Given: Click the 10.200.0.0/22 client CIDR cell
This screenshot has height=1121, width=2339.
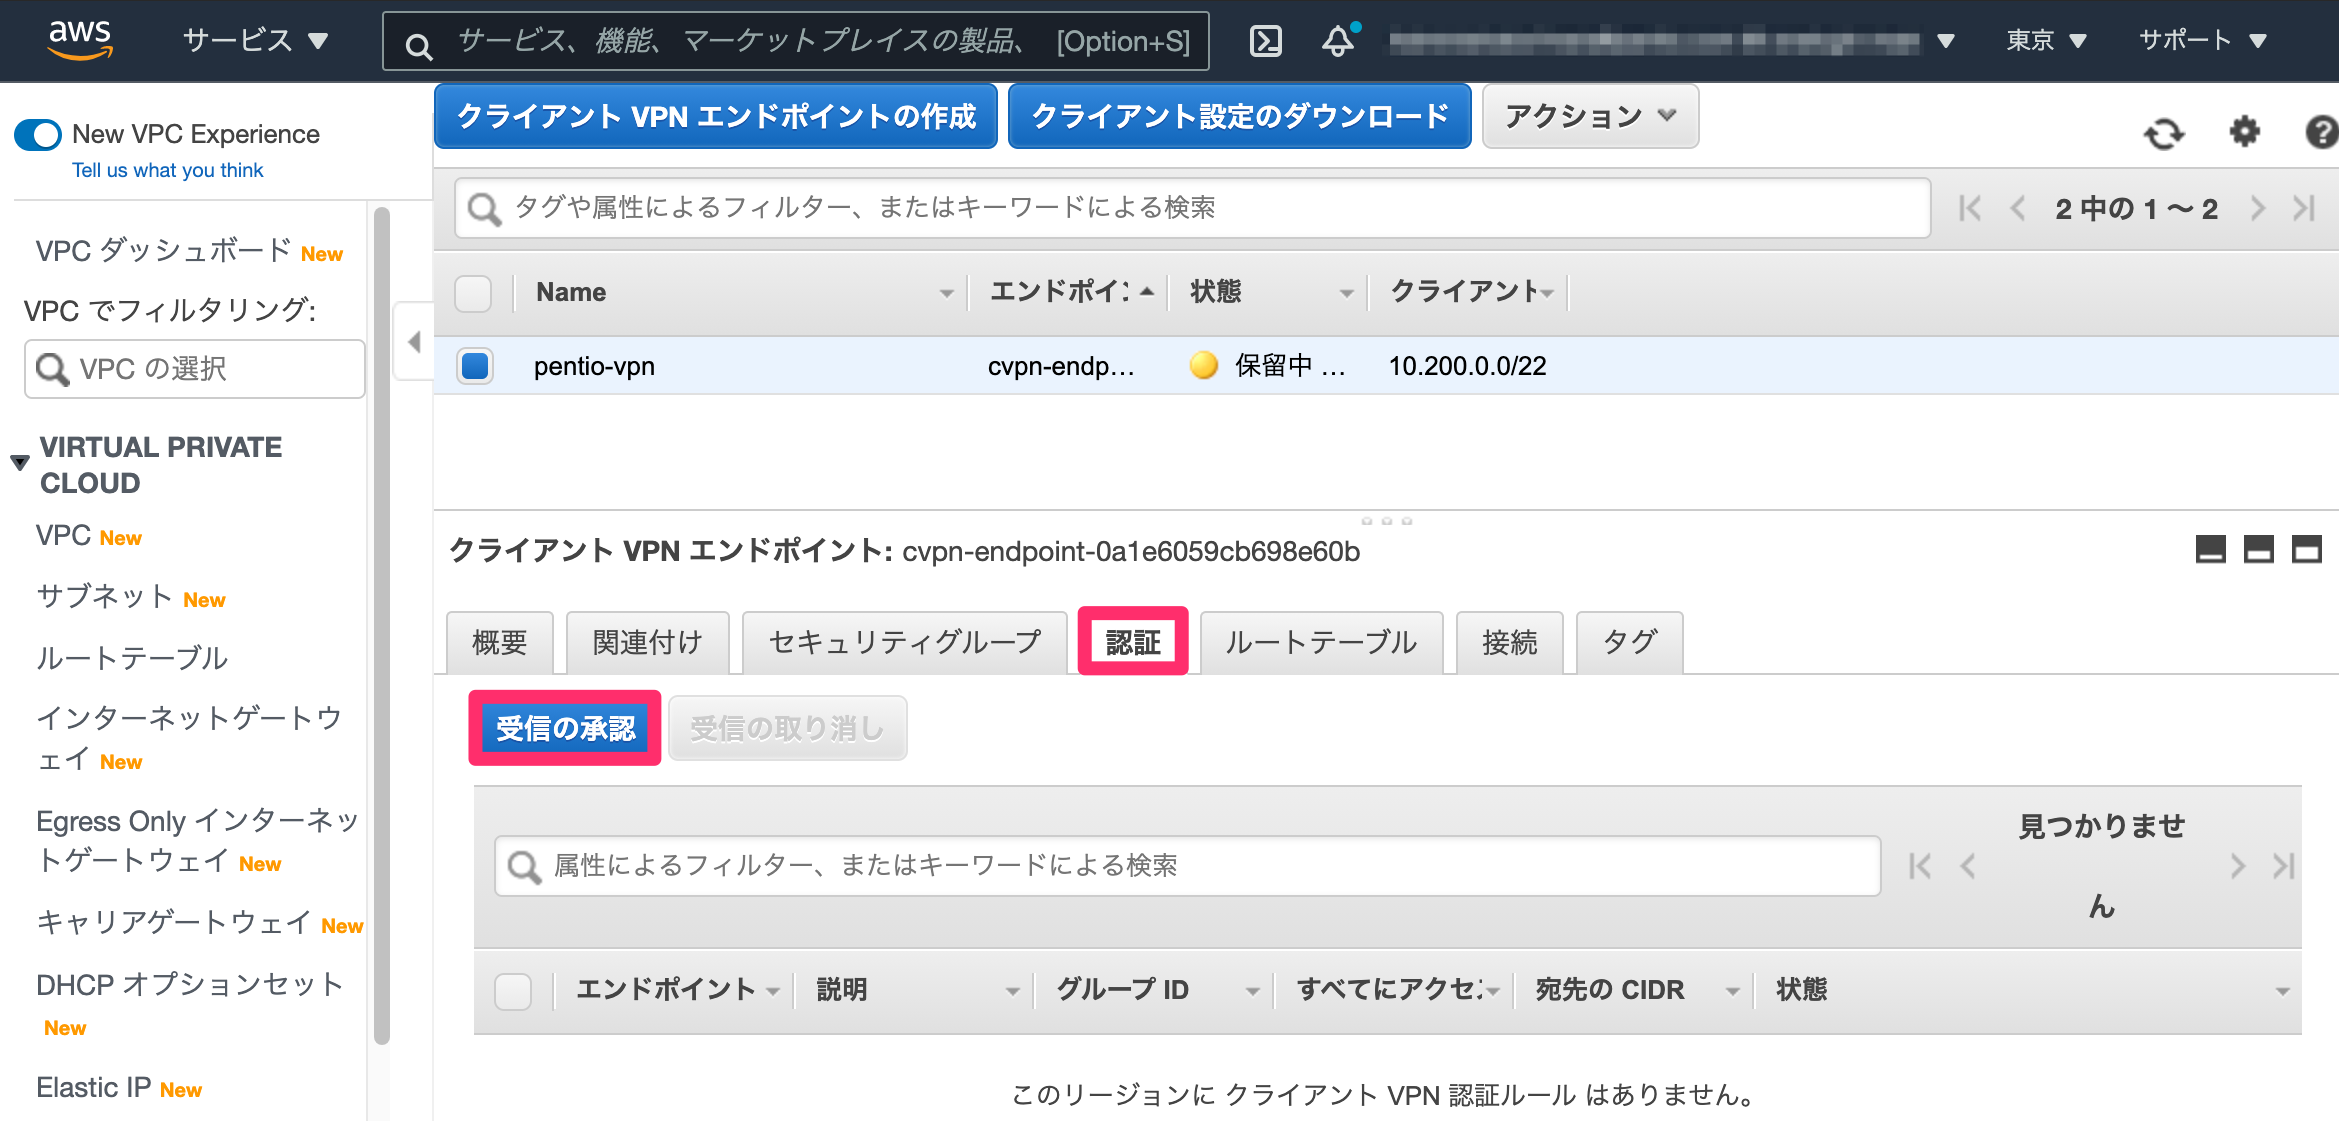Looking at the screenshot, I should tap(1467, 366).
